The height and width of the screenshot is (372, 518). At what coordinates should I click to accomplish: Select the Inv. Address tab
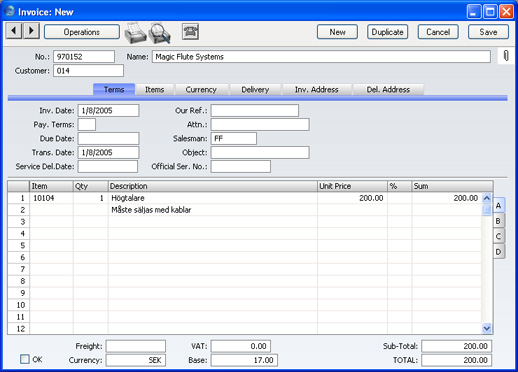317,89
